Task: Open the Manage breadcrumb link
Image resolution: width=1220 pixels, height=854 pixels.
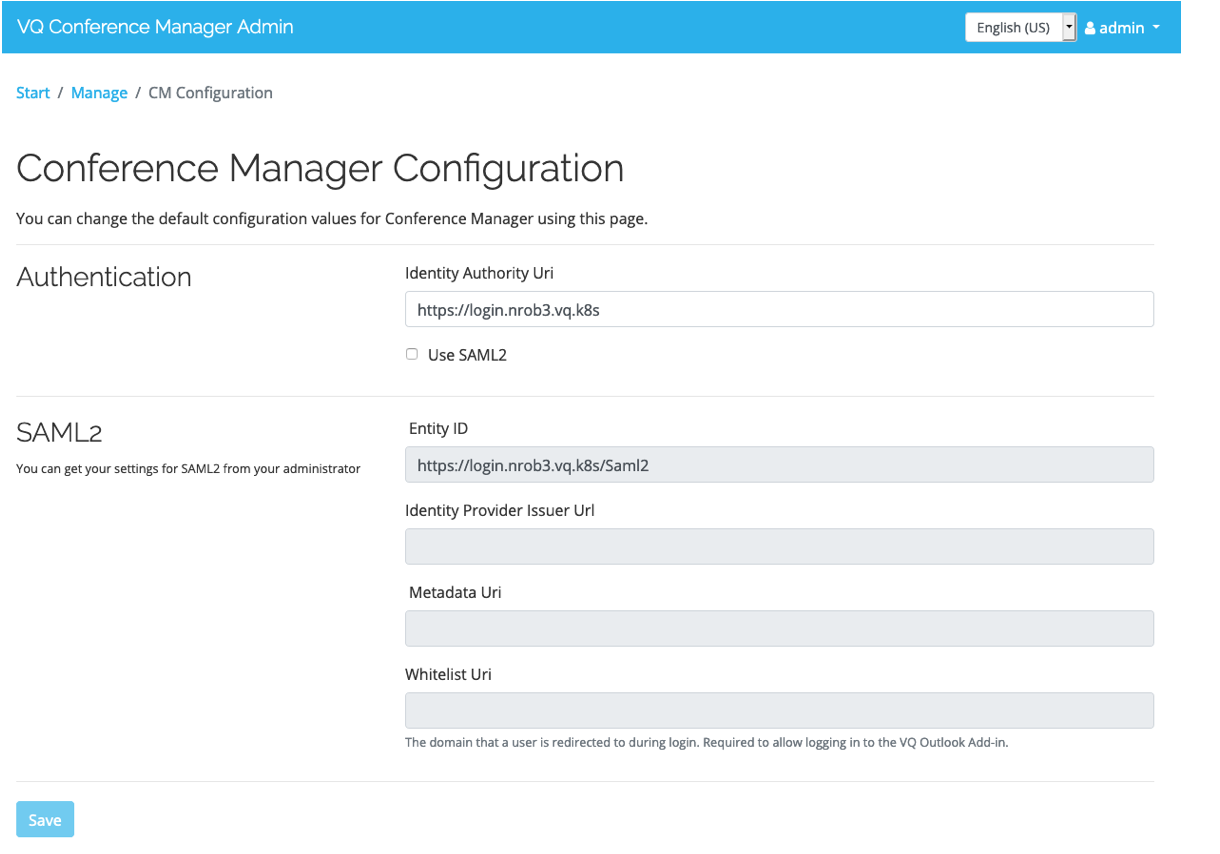Action: point(99,93)
